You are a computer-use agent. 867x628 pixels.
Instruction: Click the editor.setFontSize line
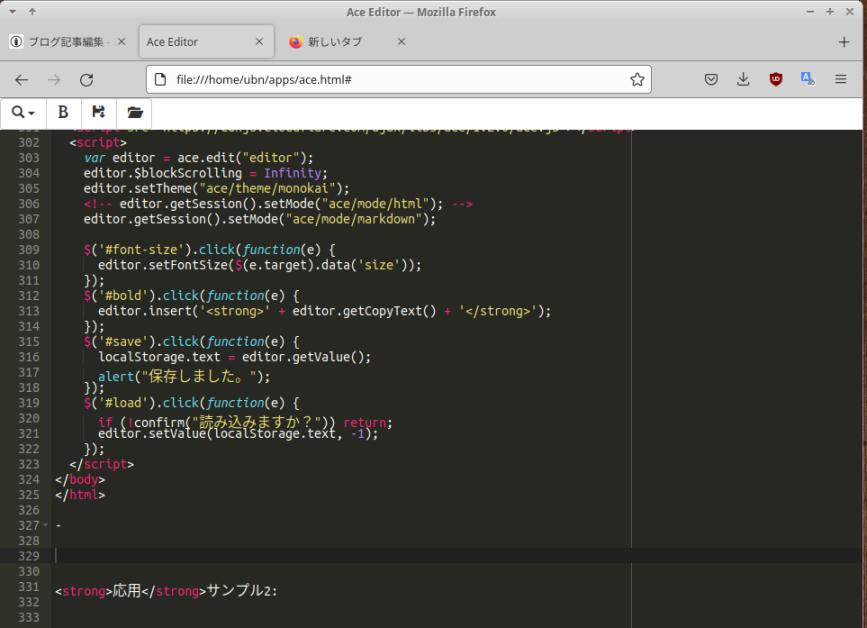(259, 265)
